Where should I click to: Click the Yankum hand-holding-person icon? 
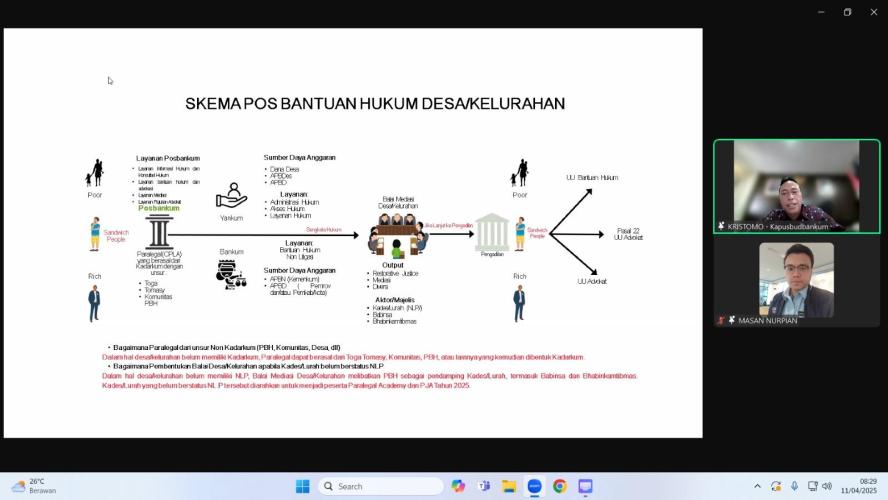[231, 196]
